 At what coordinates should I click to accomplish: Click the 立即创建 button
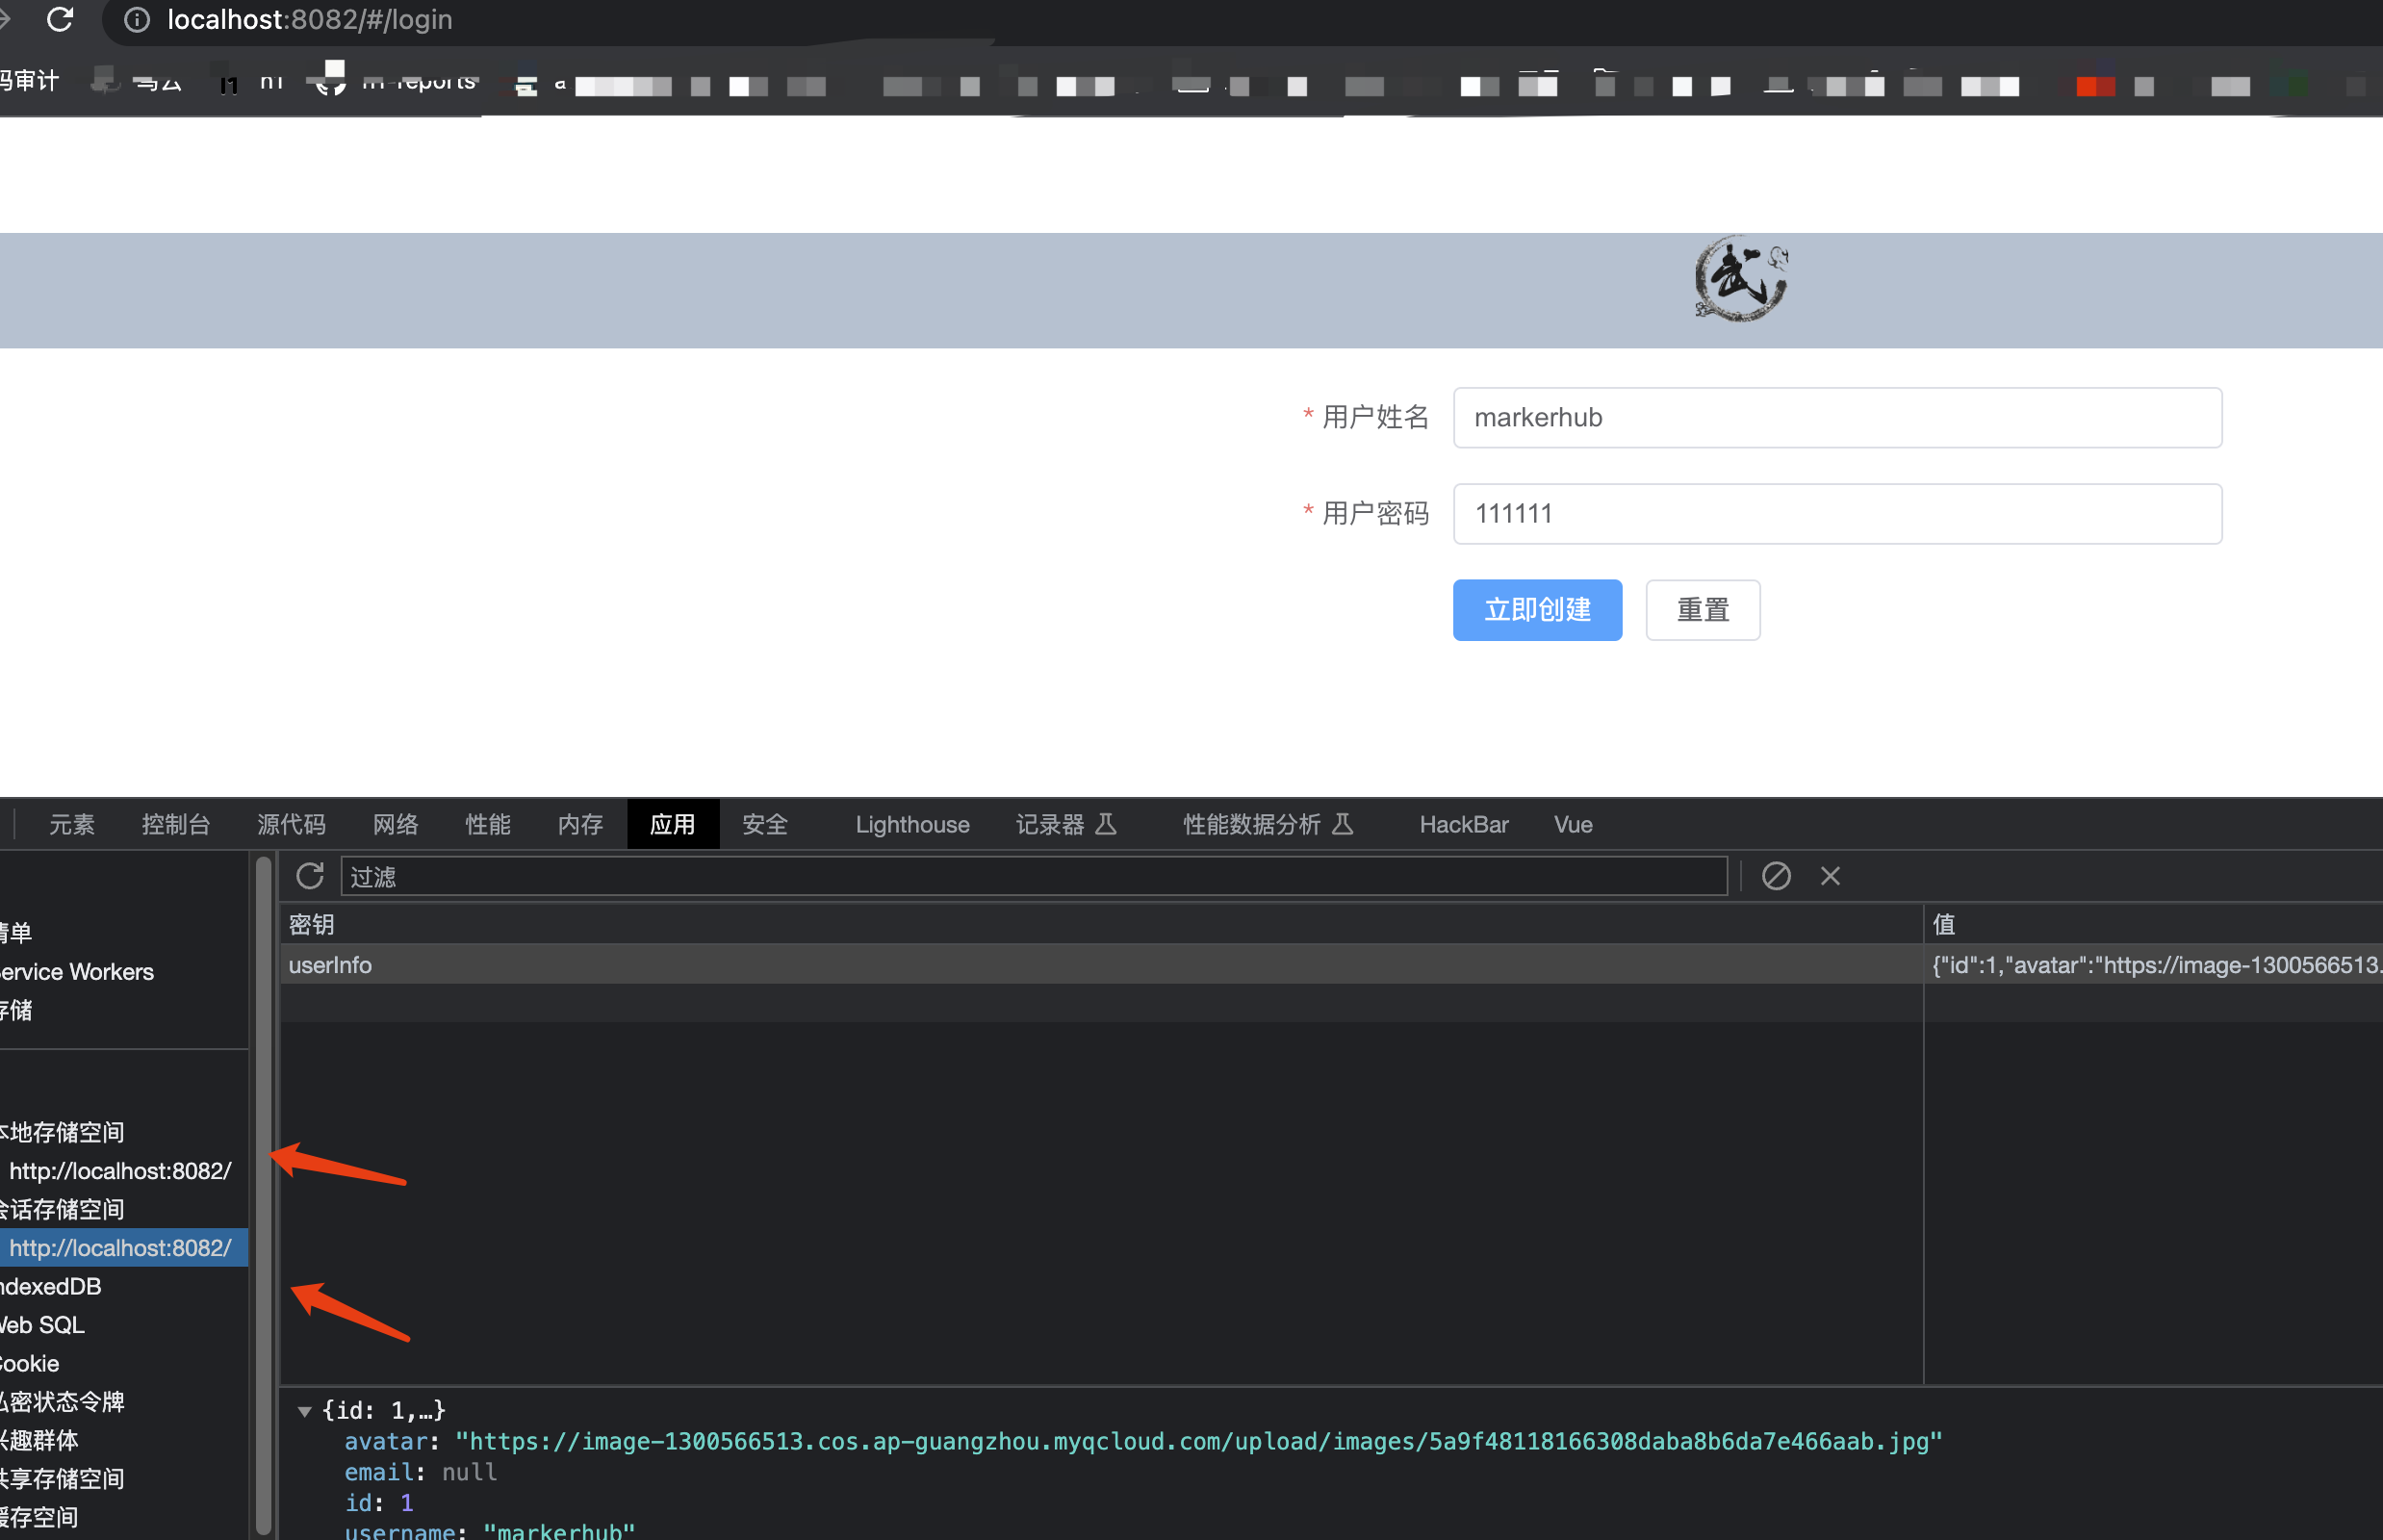click(1537, 610)
